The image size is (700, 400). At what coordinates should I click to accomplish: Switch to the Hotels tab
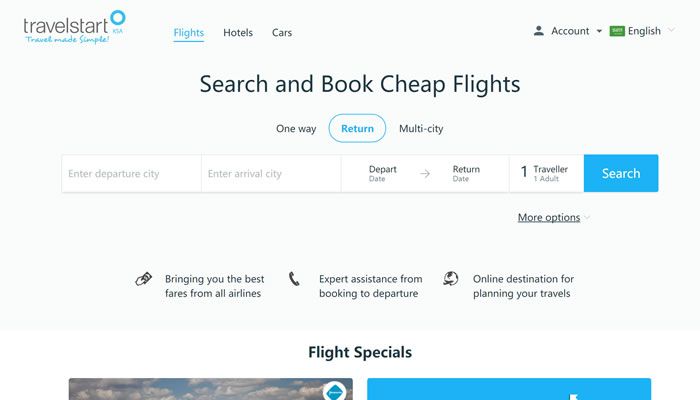point(238,33)
